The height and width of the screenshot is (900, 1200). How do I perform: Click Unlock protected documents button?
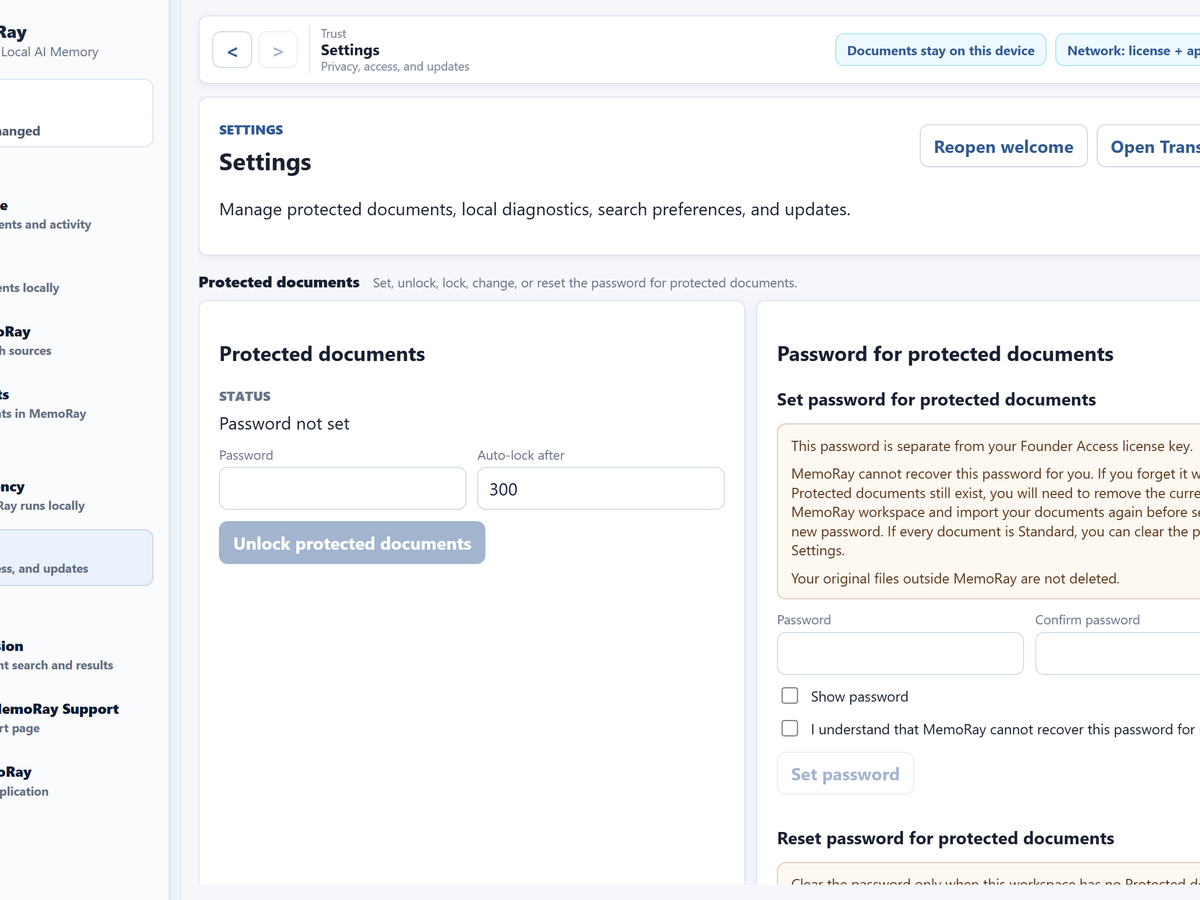[x=352, y=543]
